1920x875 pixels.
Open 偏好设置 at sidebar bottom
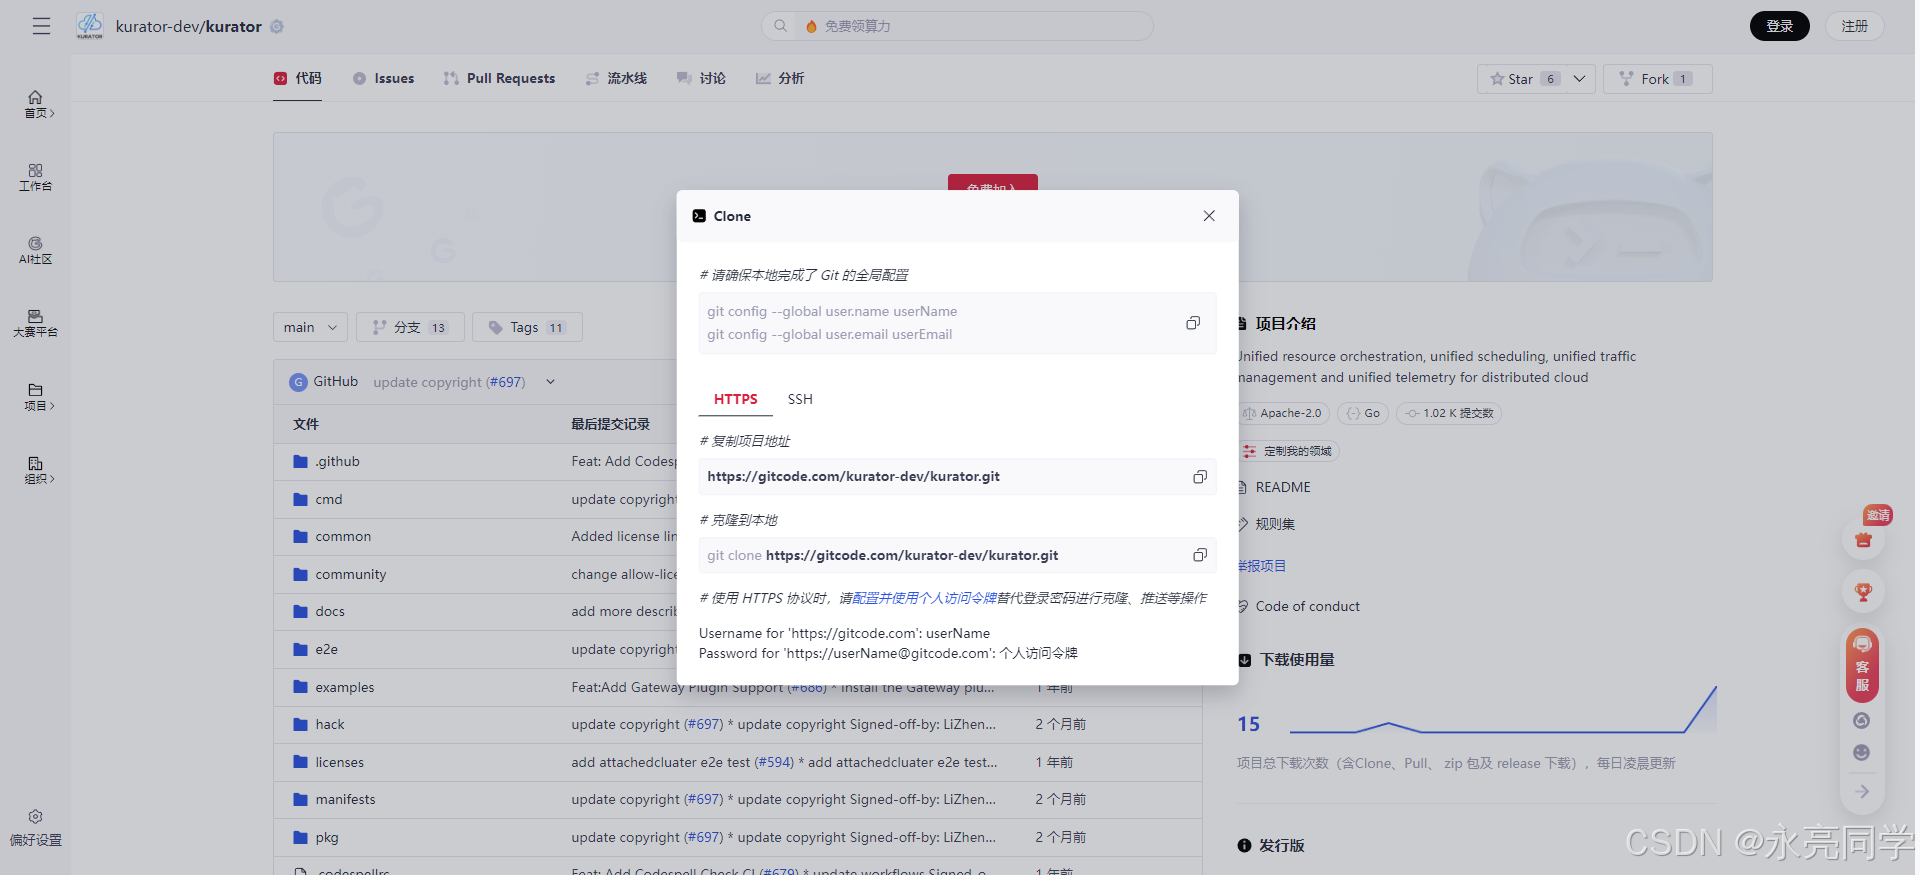pos(36,828)
